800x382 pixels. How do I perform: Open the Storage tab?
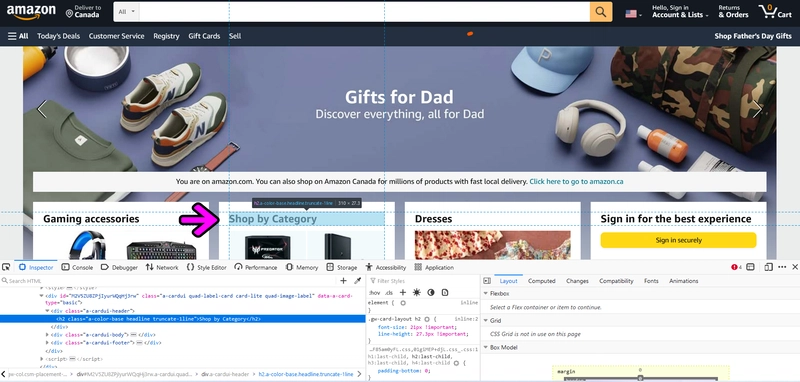342,267
